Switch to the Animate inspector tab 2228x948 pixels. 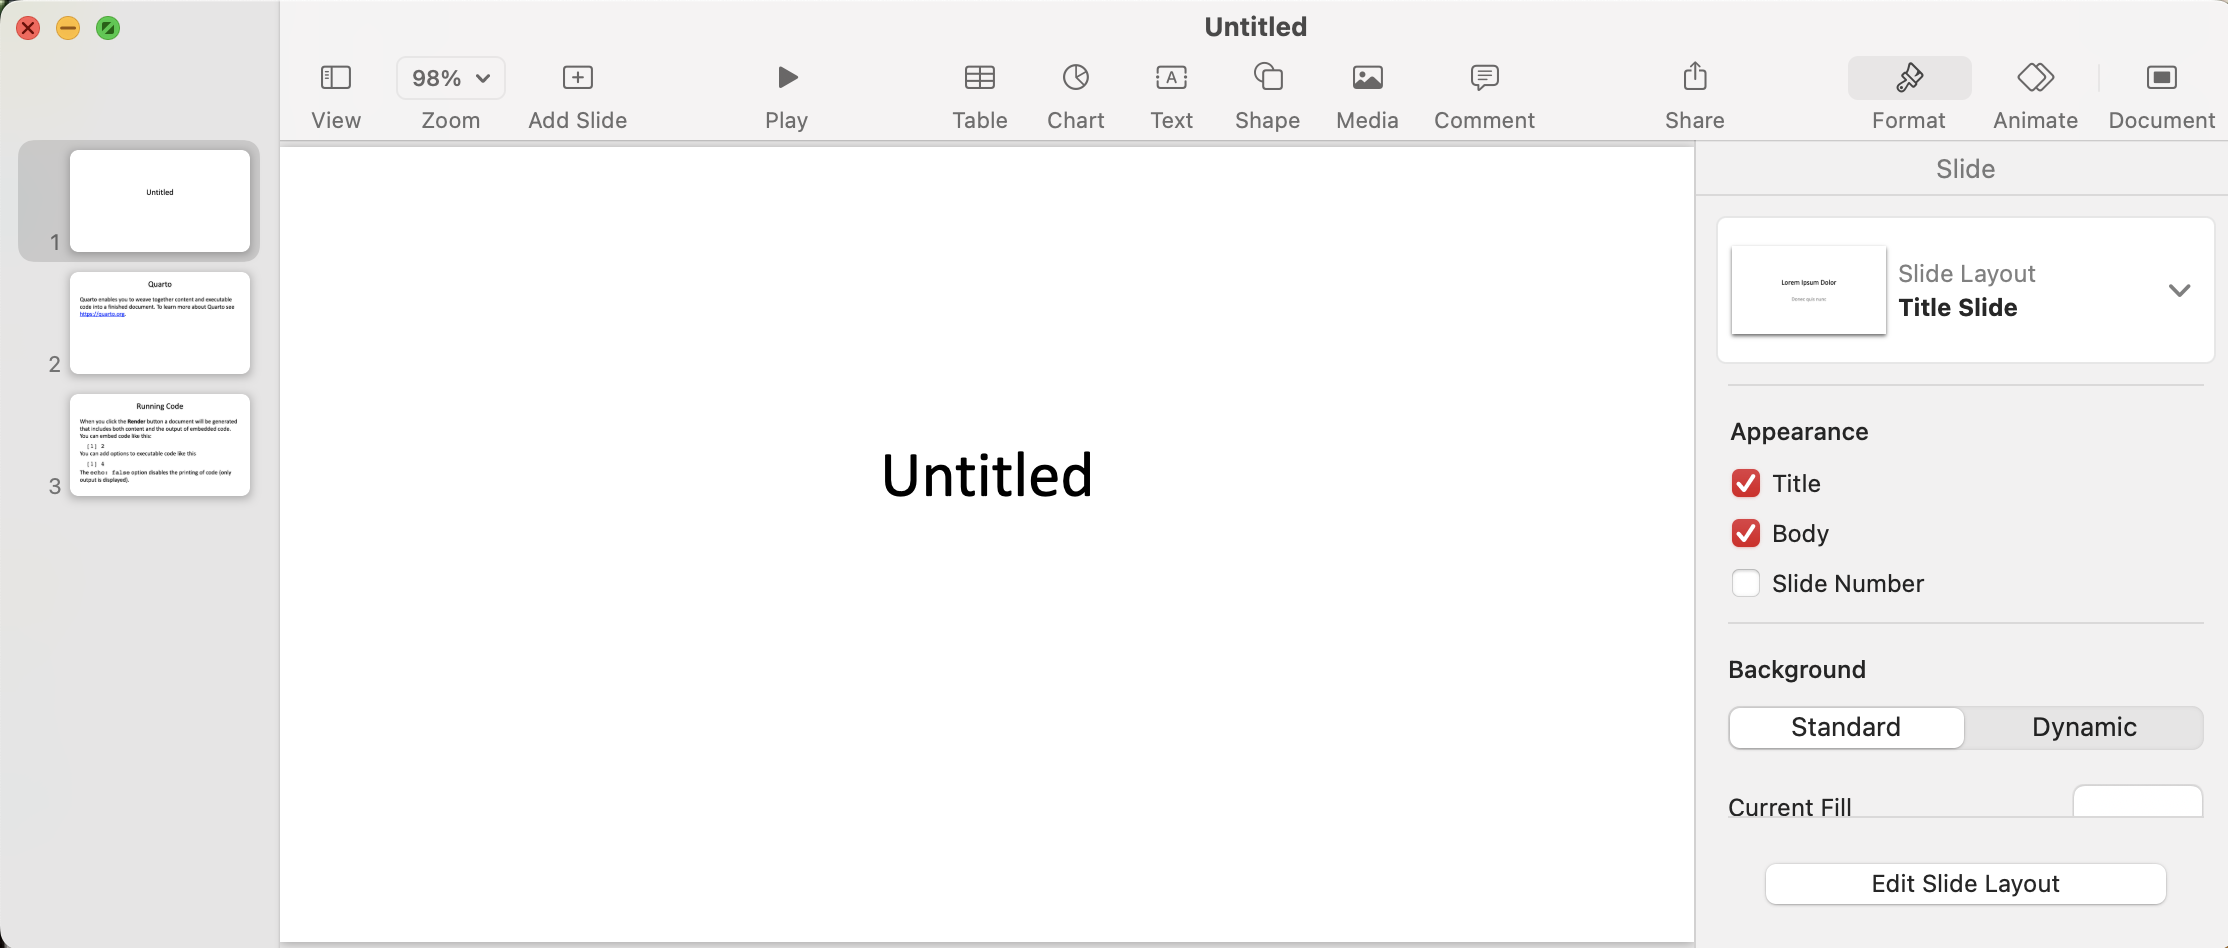tap(2035, 78)
